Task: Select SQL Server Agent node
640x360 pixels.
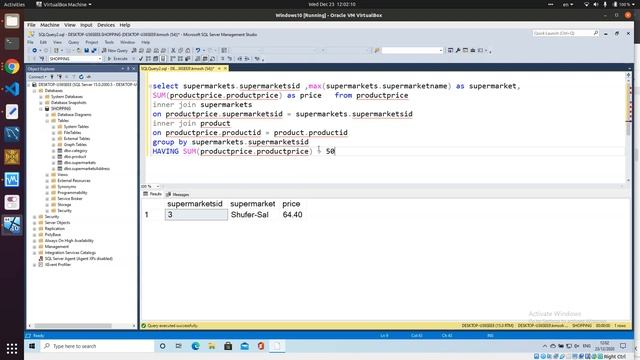Action: [78, 259]
